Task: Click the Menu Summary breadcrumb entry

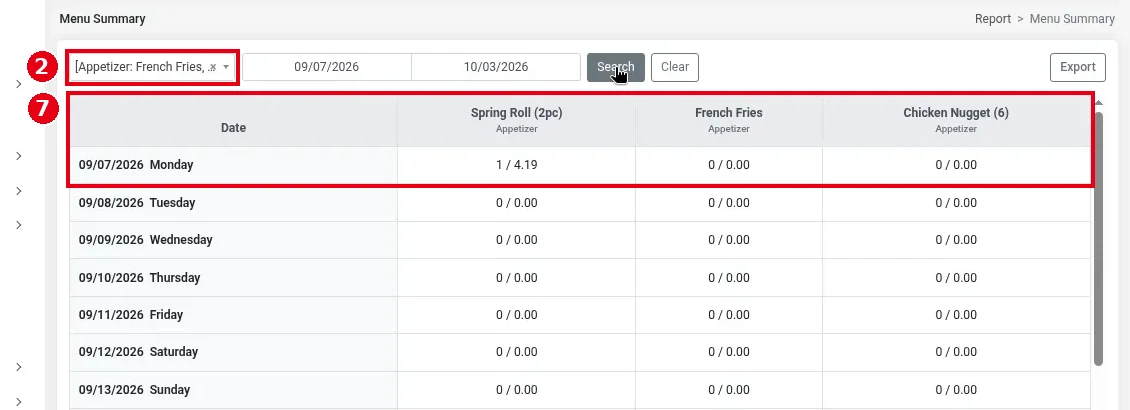Action: click(1072, 19)
